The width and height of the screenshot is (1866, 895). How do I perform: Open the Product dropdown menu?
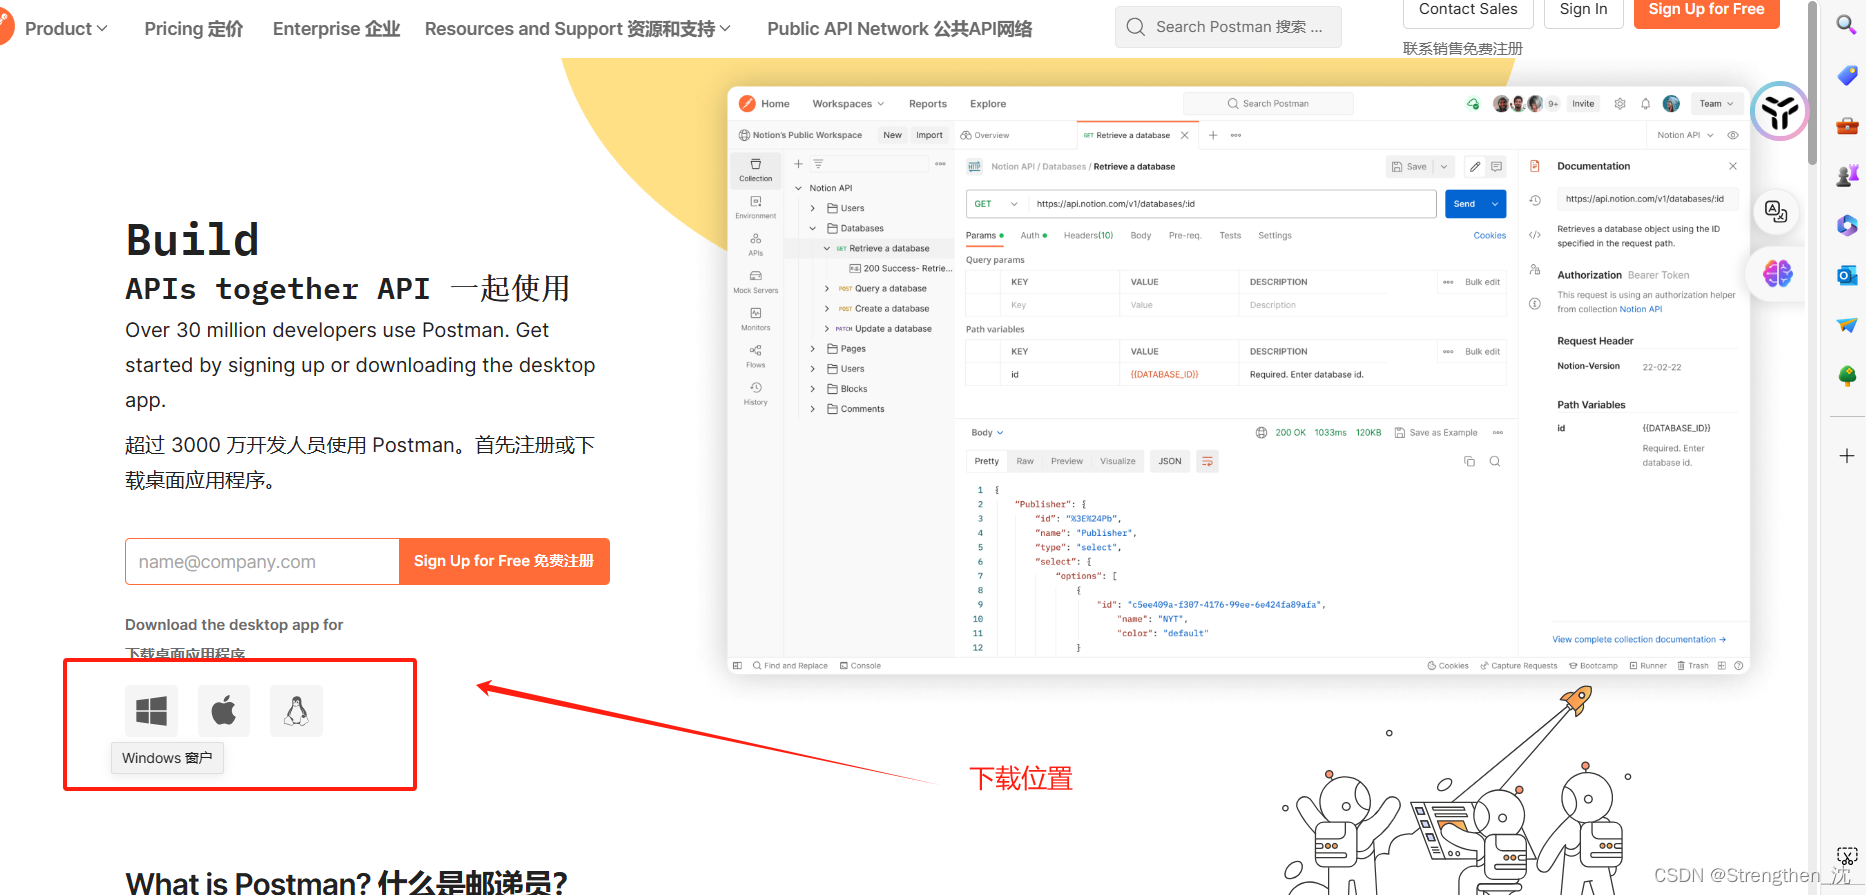point(65,29)
